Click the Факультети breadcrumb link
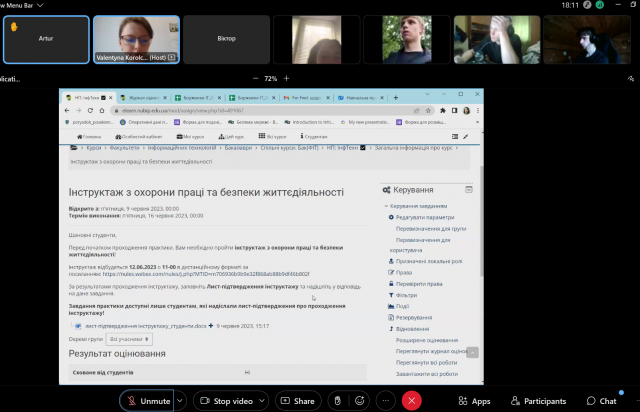 [x=124, y=148]
